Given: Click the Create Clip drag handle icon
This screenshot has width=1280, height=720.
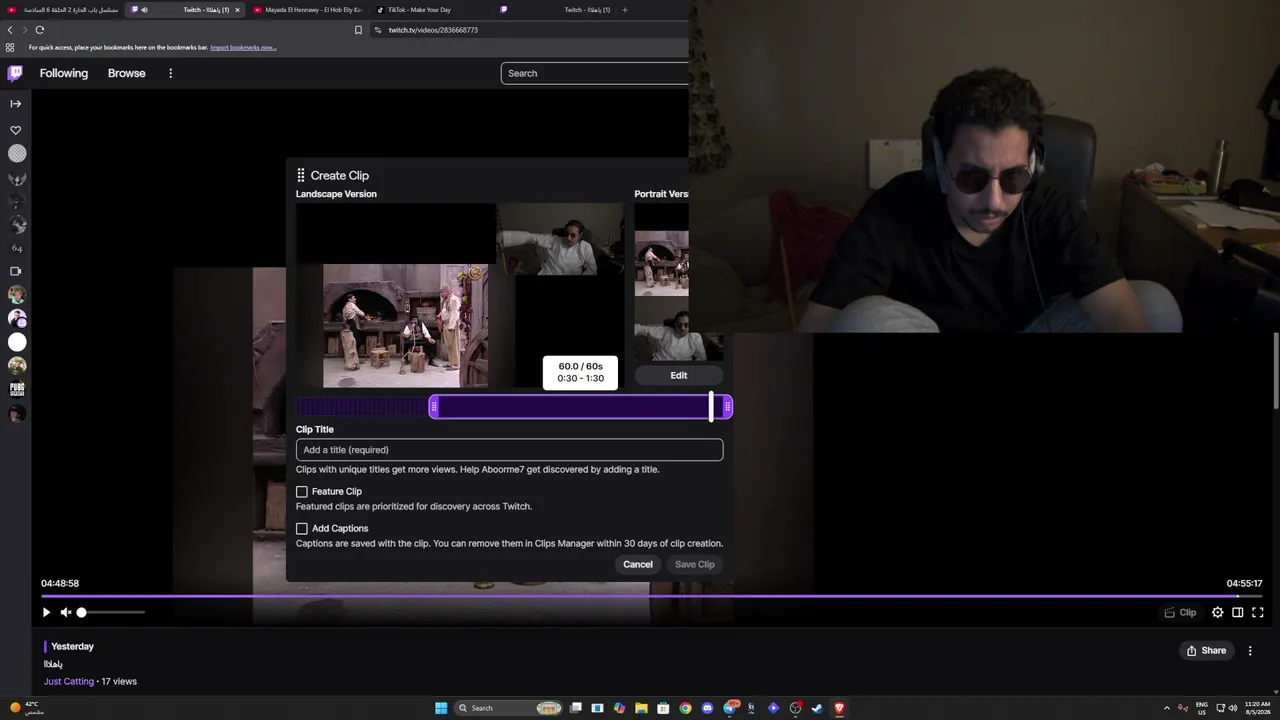Looking at the screenshot, I should point(301,175).
